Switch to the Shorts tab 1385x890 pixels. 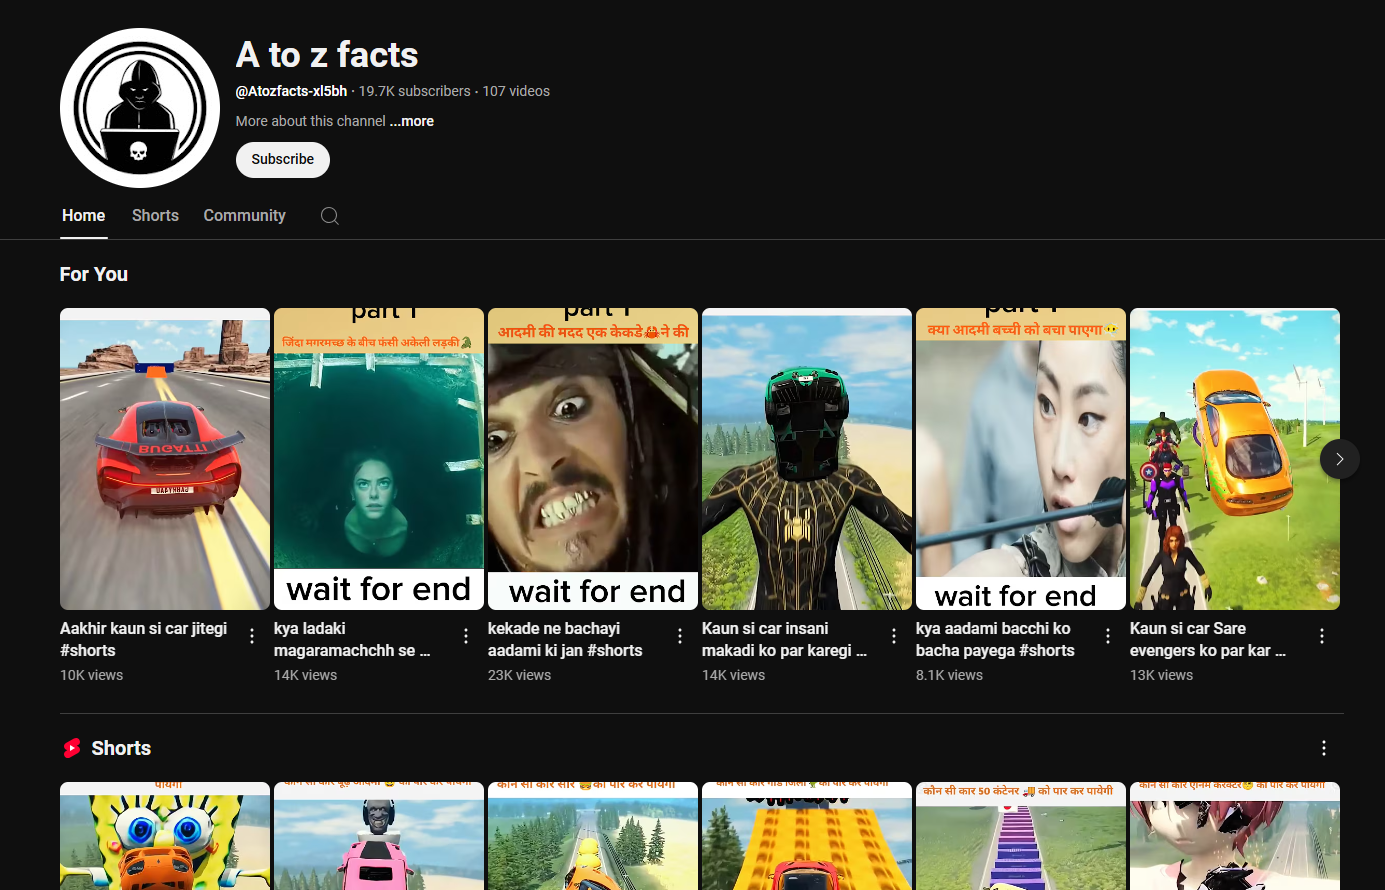155,215
